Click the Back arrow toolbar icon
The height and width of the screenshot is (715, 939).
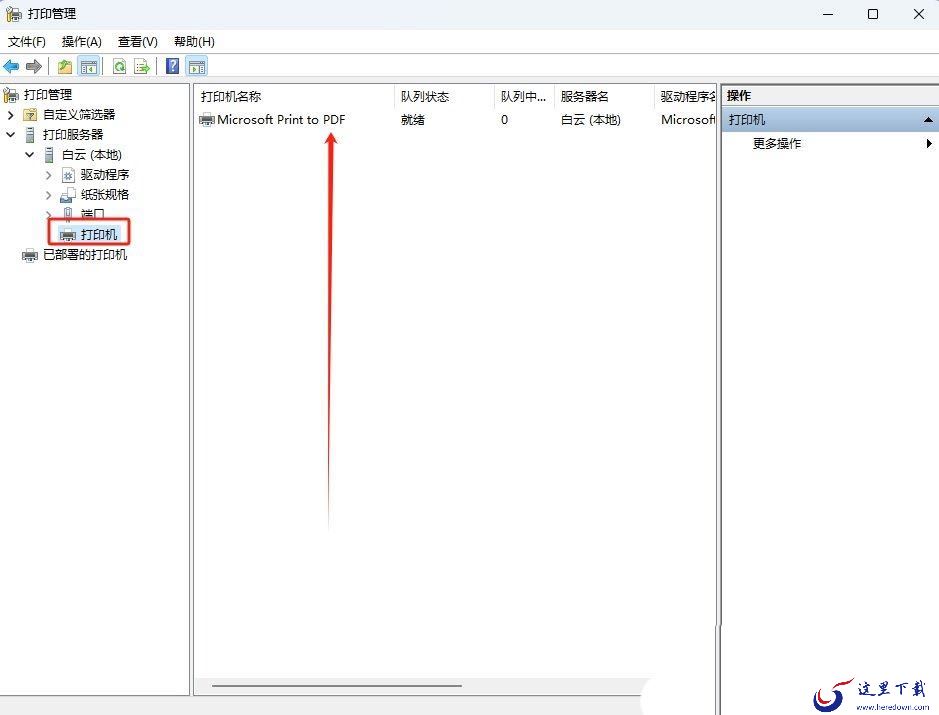pyautogui.click(x=11, y=66)
